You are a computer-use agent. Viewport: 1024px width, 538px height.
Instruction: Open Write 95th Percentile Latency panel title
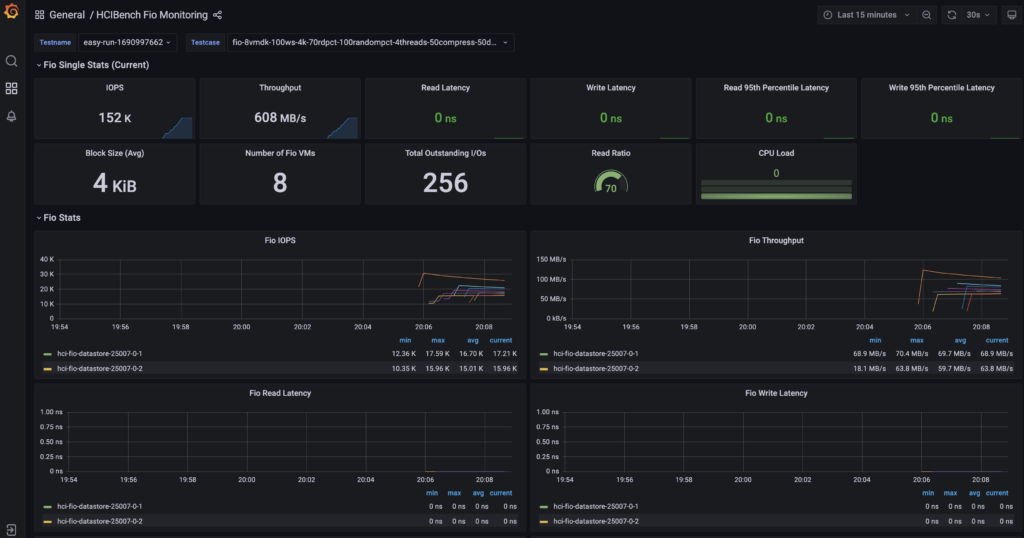(941, 87)
